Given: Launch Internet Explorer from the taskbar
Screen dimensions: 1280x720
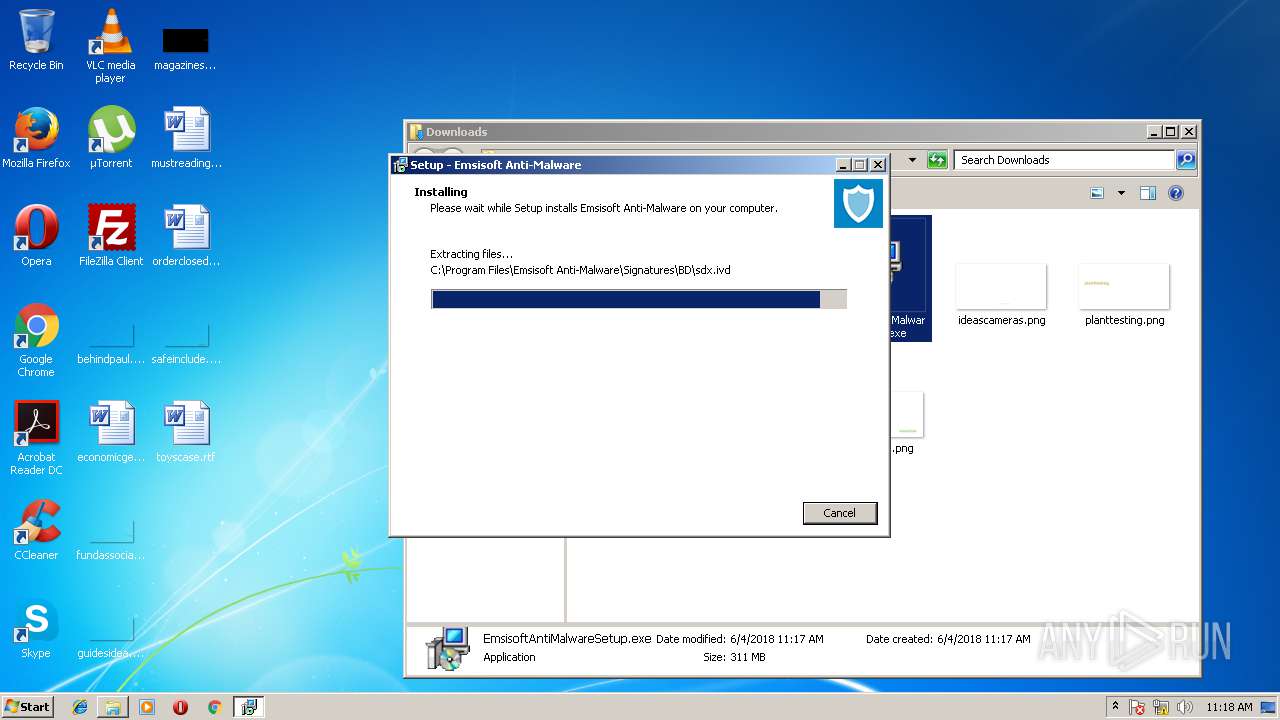Looking at the screenshot, I should 80,707.
